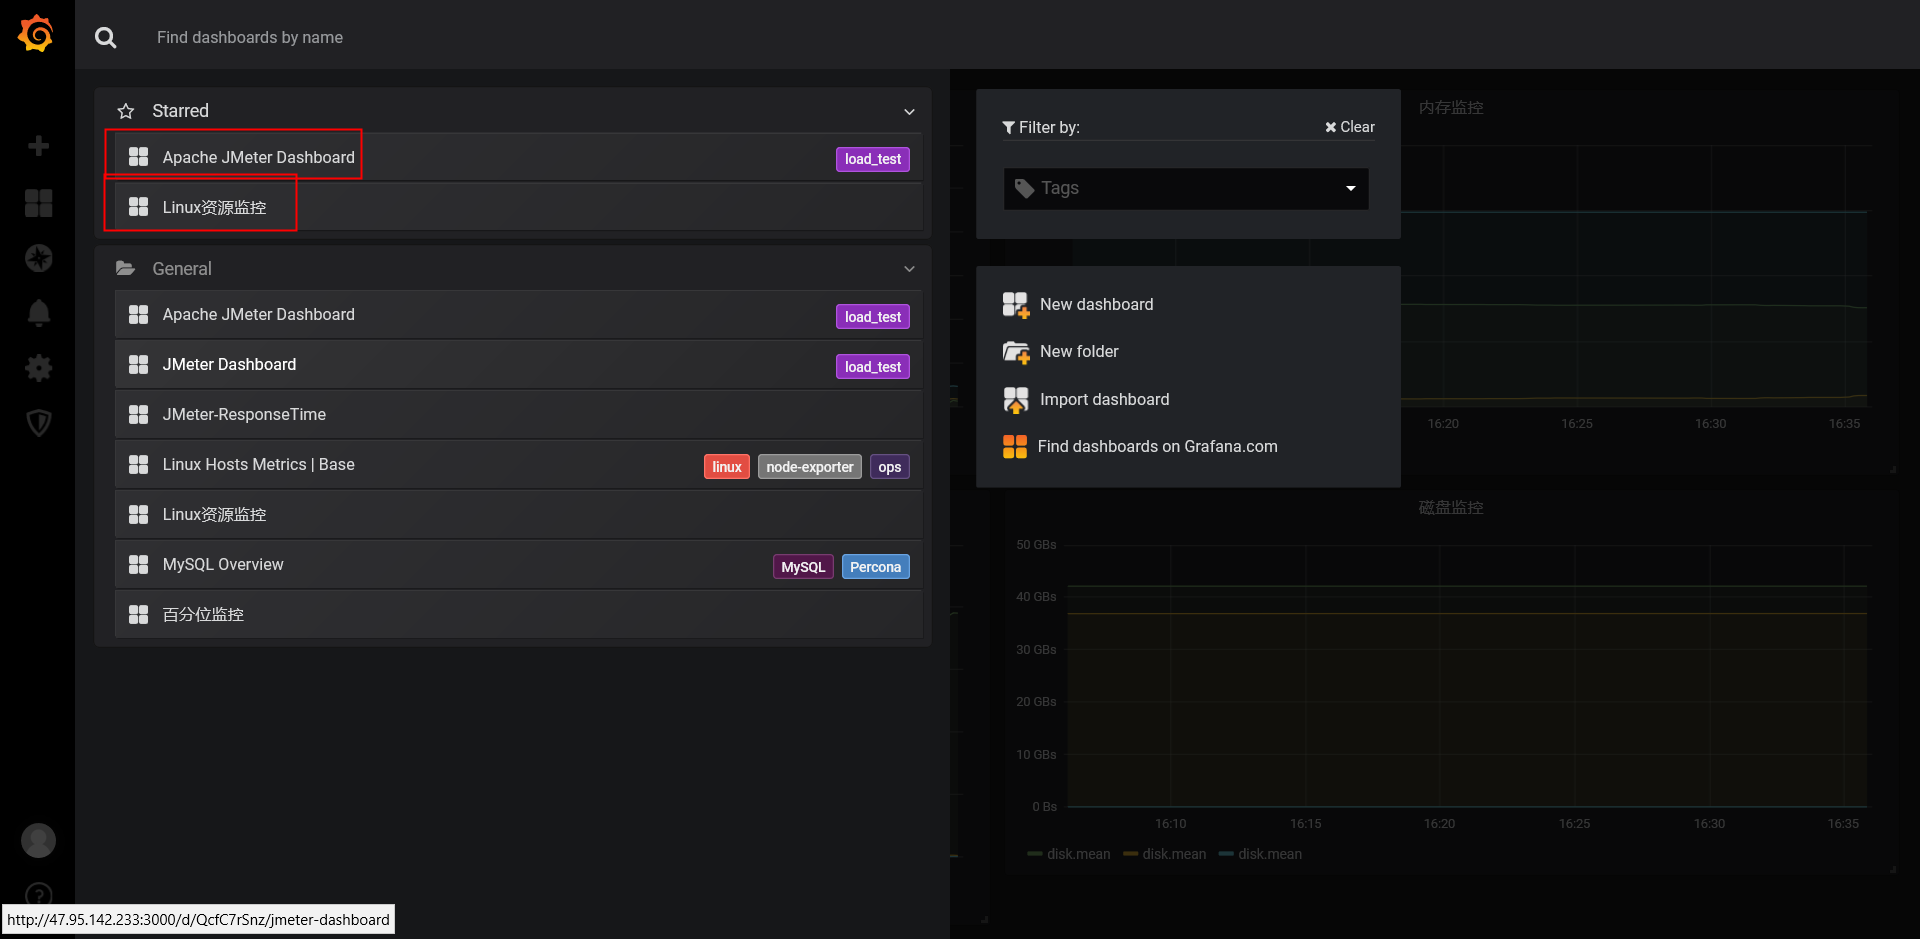The width and height of the screenshot is (1920, 939).
Task: Click the Starred section heading
Action: 180,111
